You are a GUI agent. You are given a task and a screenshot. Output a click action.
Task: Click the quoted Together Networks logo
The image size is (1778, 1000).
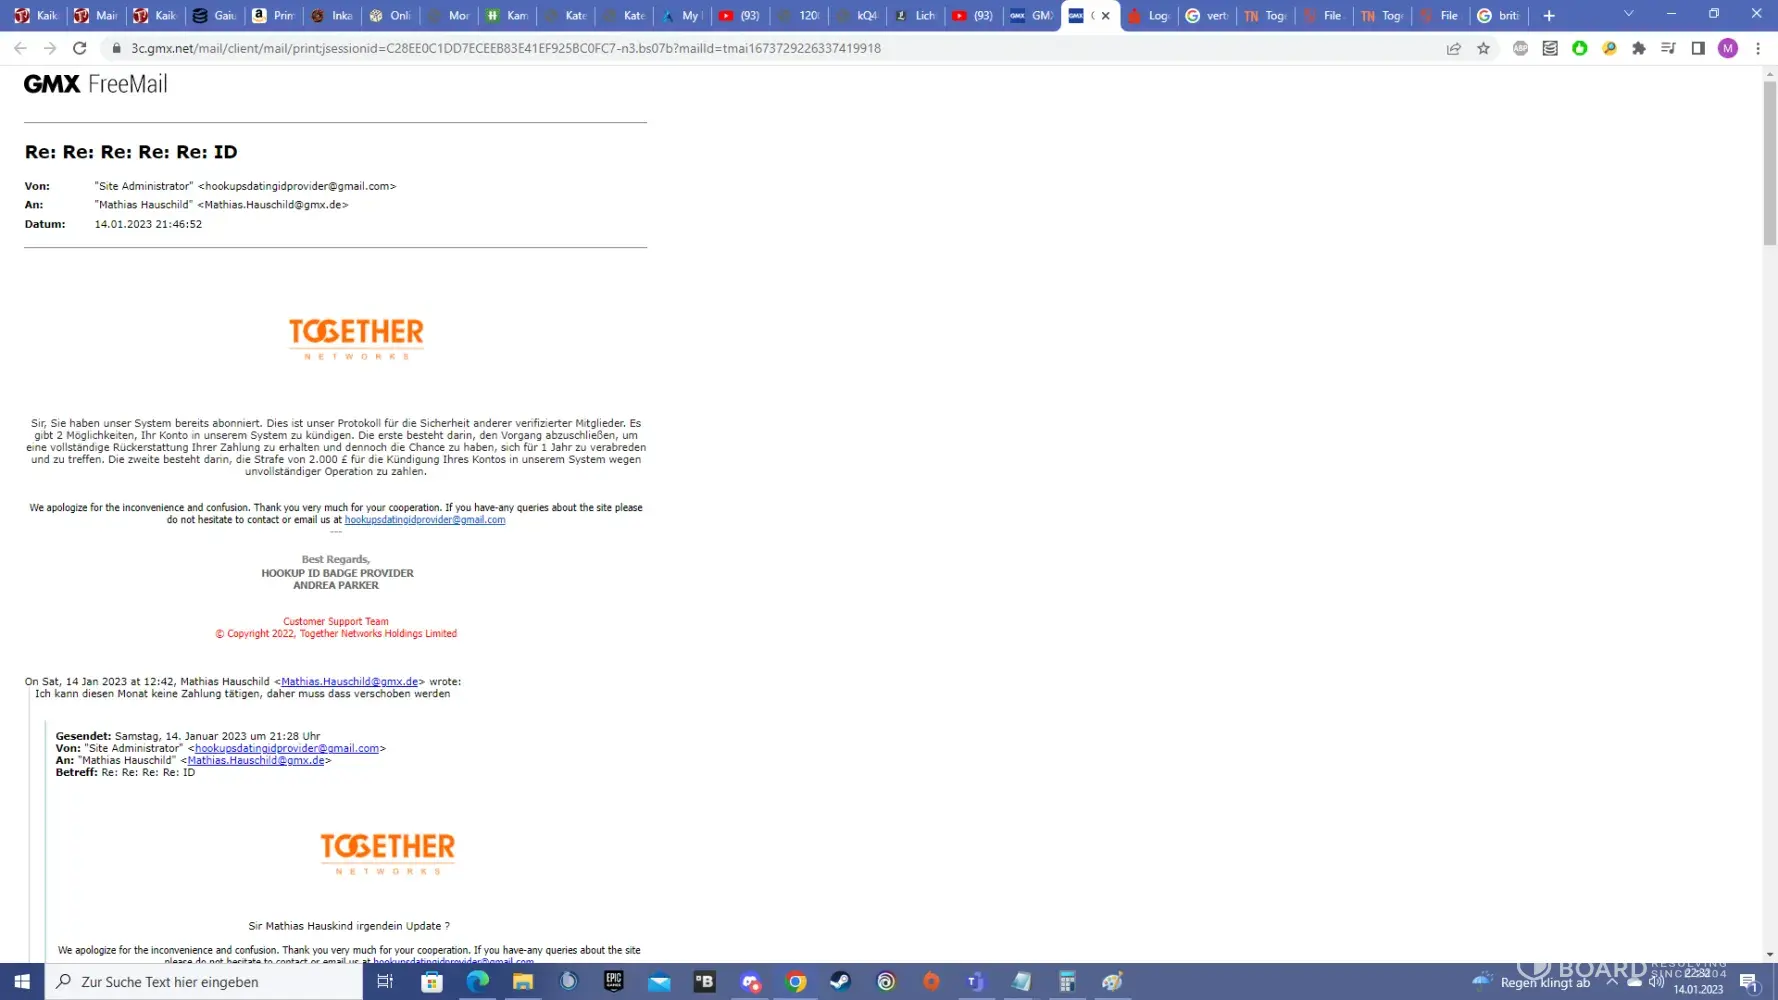coord(388,854)
